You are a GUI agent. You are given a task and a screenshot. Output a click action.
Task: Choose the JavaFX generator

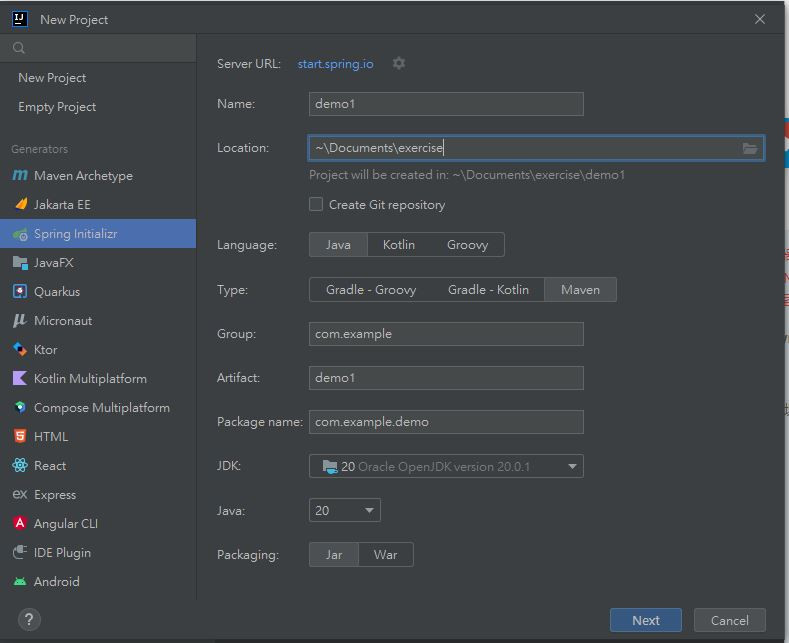54,263
